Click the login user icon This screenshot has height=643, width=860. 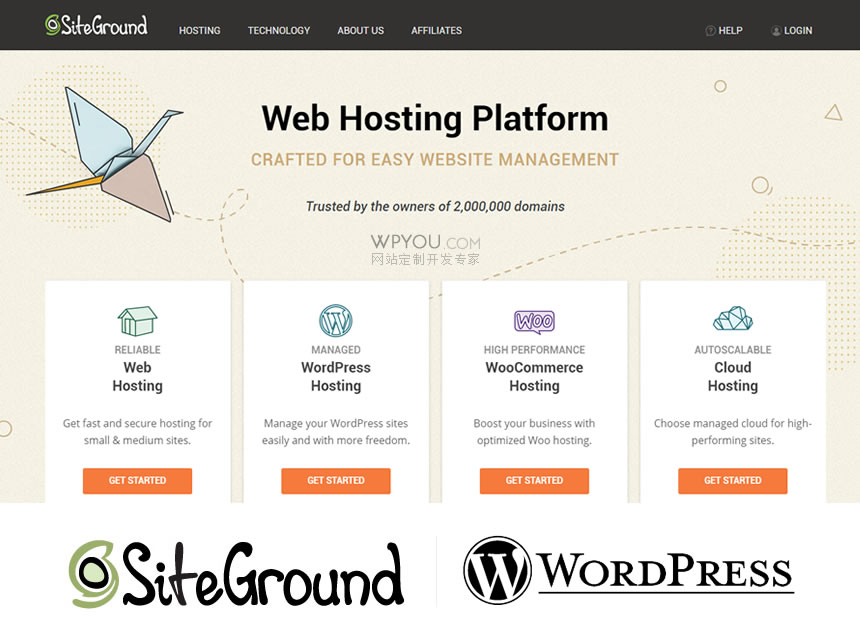(776, 31)
